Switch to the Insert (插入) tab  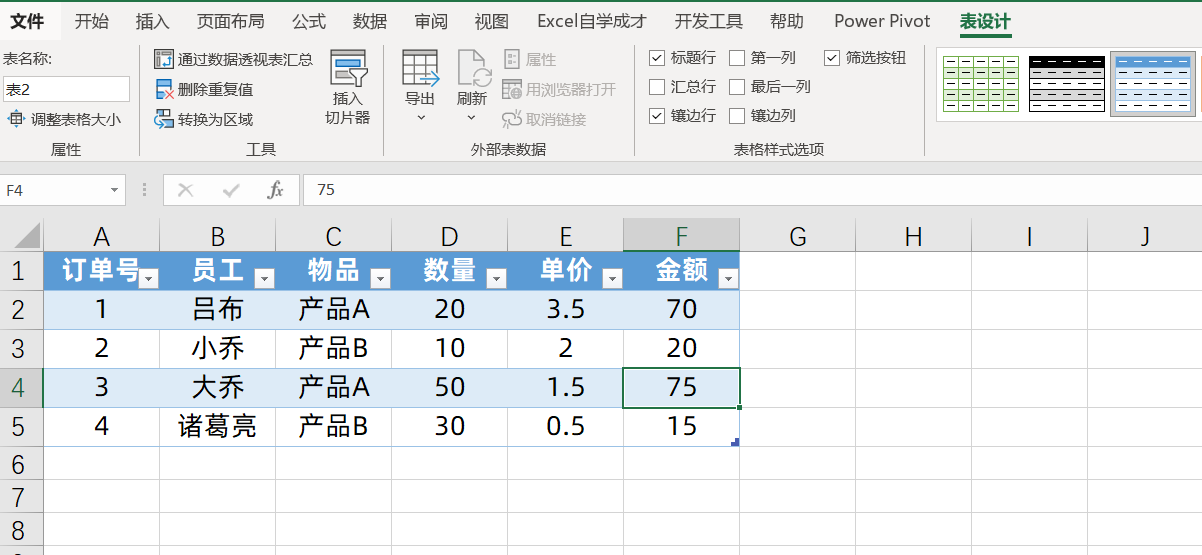pyautogui.click(x=152, y=21)
